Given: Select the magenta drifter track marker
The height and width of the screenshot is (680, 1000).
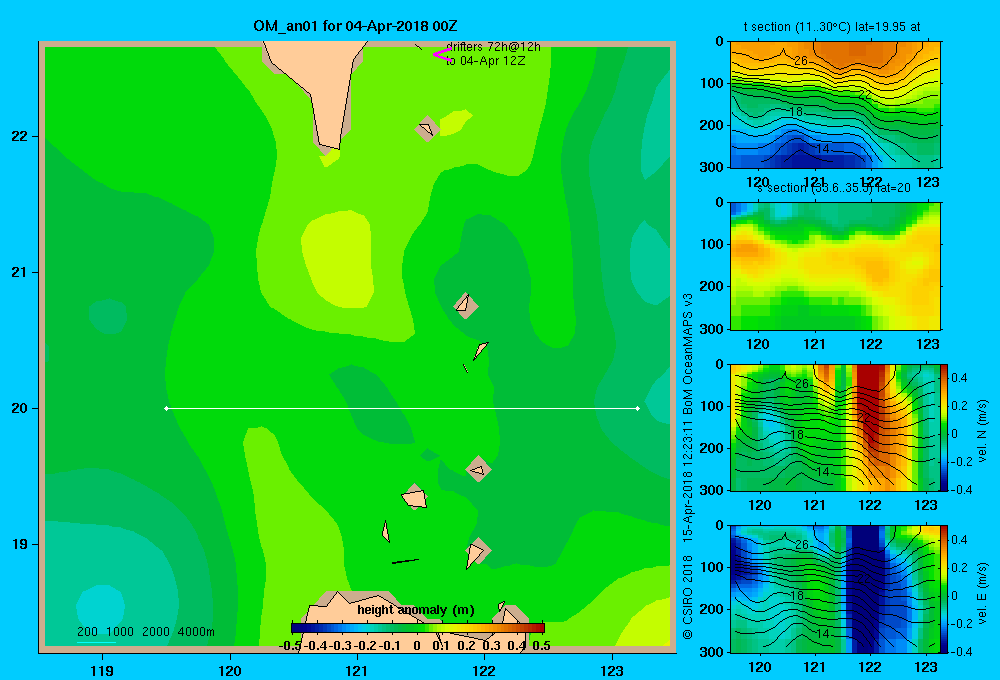Looking at the screenshot, I should click(x=442, y=55).
